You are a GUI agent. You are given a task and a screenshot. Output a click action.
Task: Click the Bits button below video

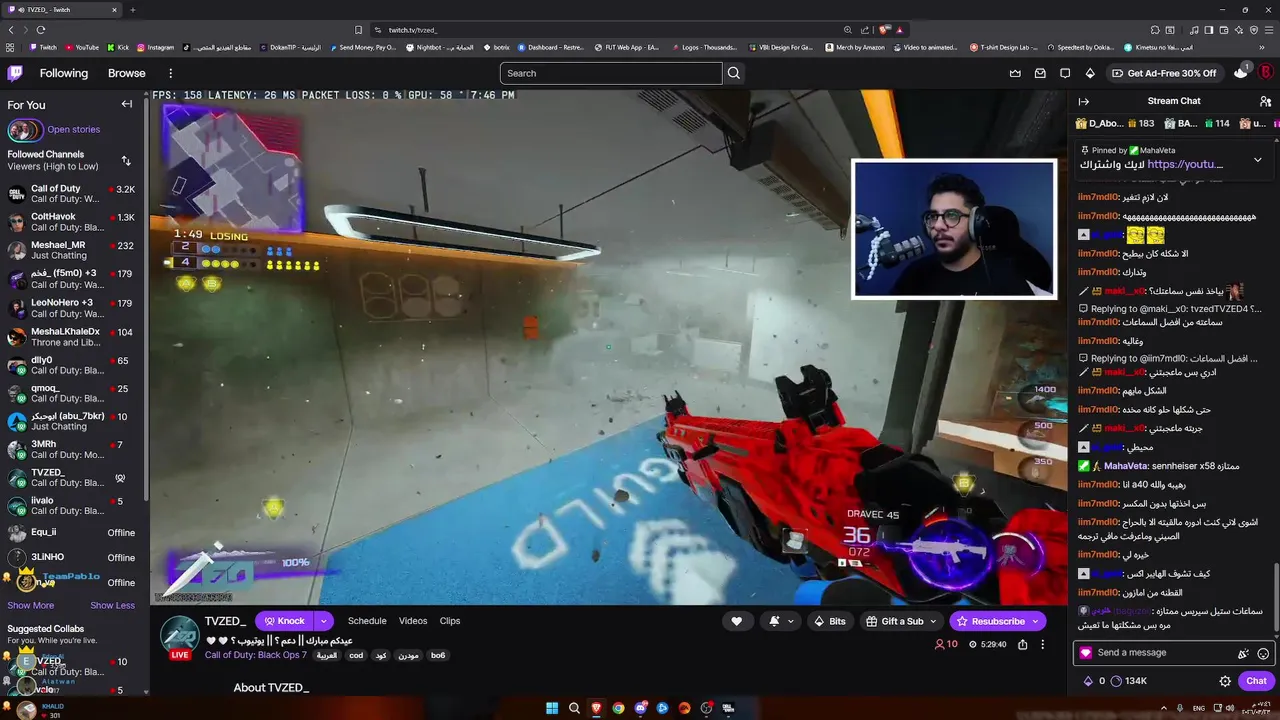[830, 621]
